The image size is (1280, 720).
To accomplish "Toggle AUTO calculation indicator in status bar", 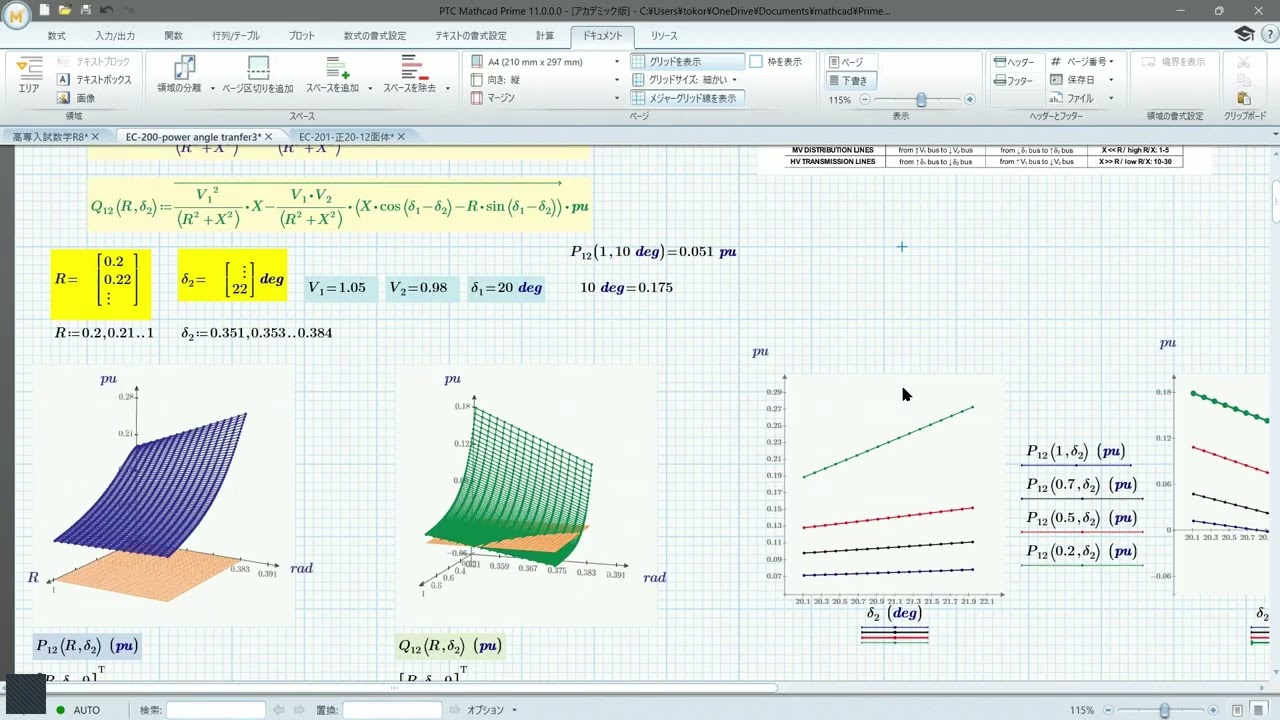I will pyautogui.click(x=78, y=710).
